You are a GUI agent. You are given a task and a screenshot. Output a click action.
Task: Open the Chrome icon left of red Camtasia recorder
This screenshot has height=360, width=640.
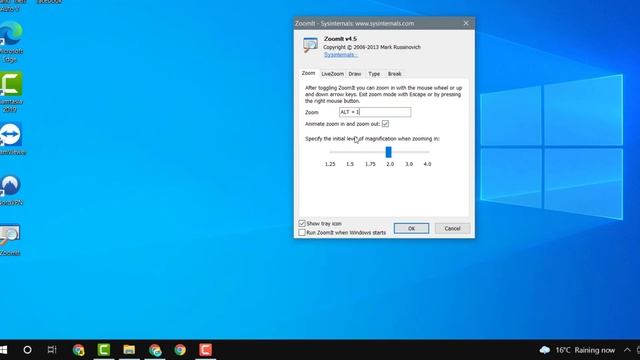click(x=180, y=350)
